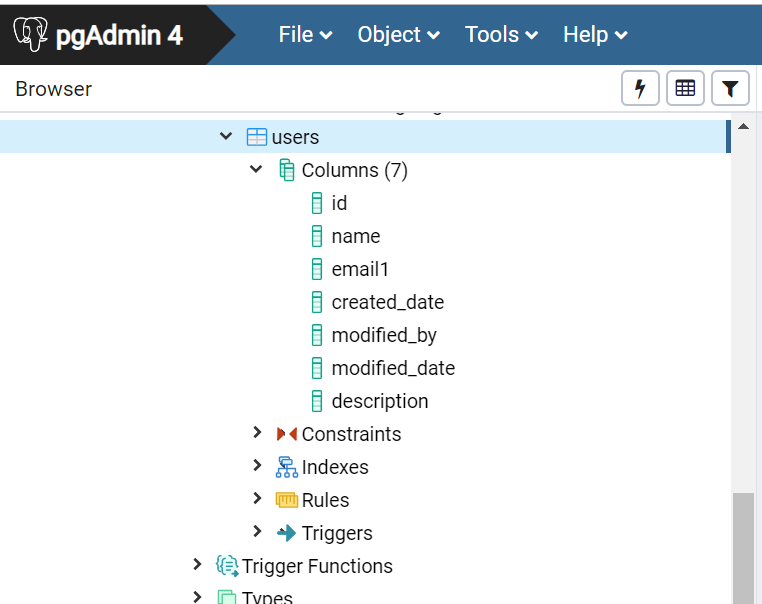762x604 pixels.
Task: Click the pgAdmin elephant logo
Action: click(30, 34)
